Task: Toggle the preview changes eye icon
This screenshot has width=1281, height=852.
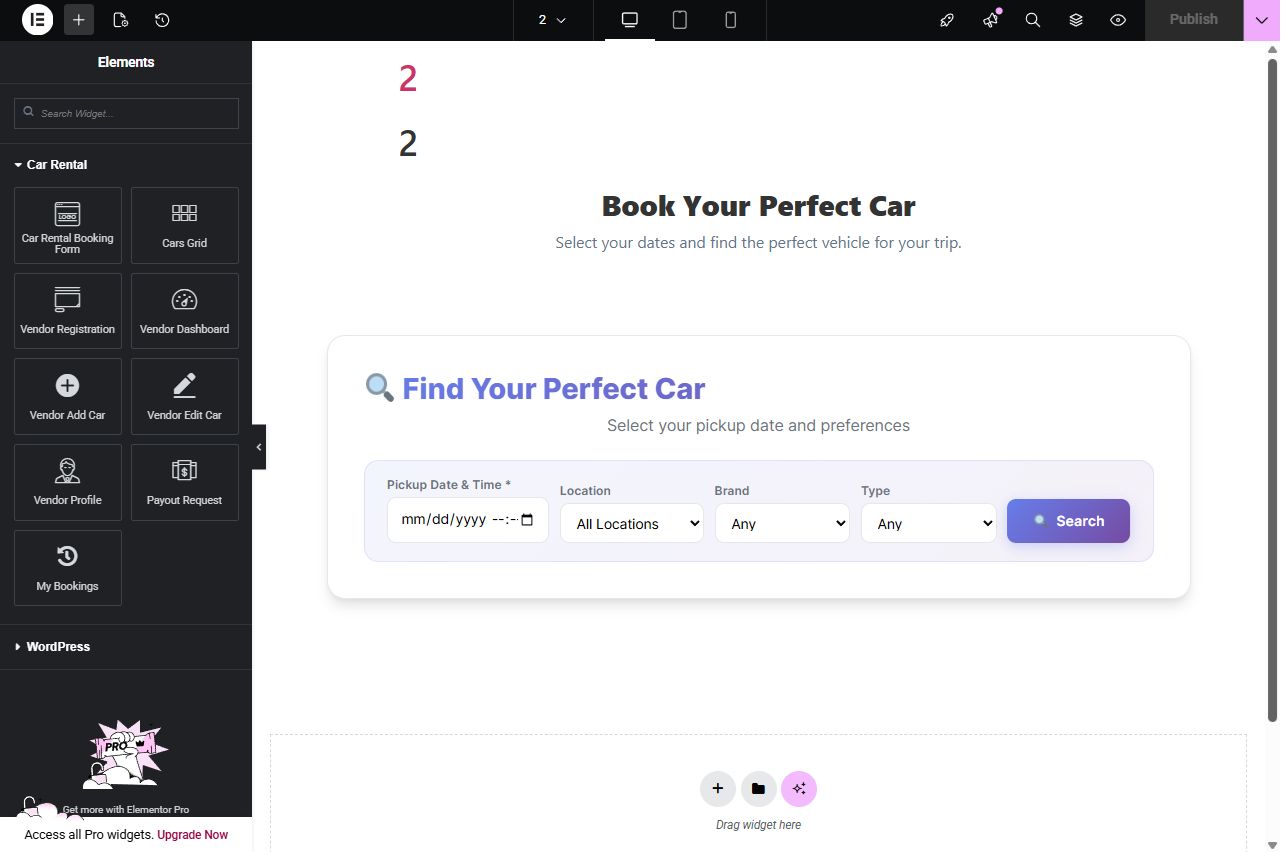Action: (1118, 20)
